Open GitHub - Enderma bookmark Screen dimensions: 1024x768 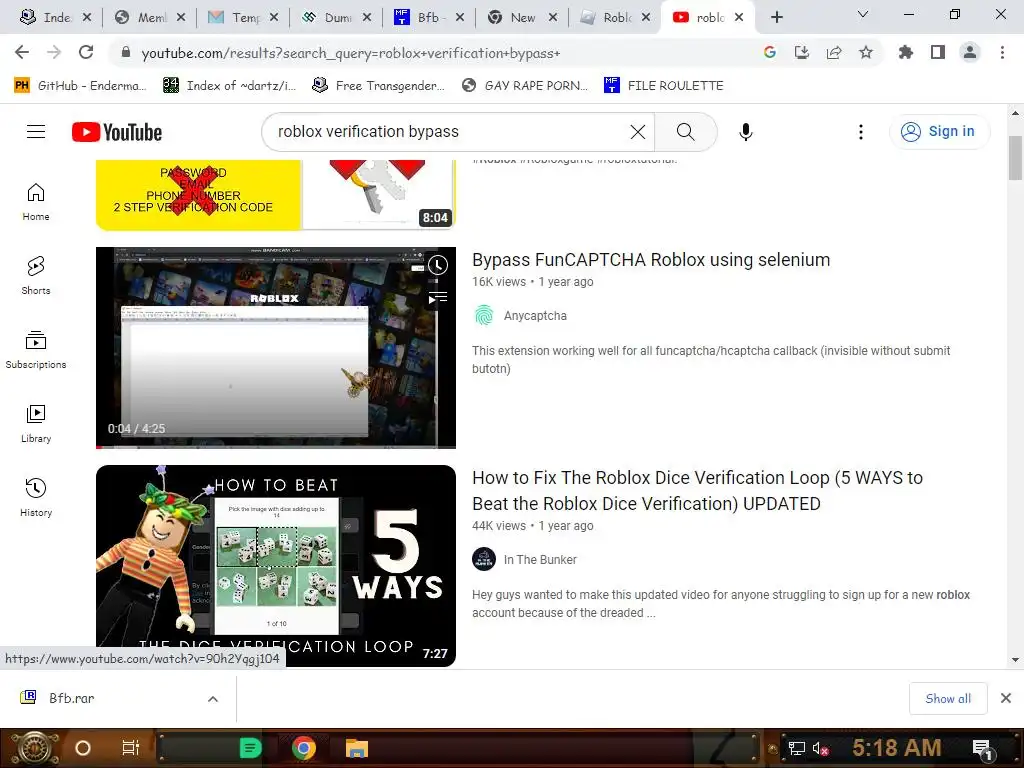click(x=80, y=86)
